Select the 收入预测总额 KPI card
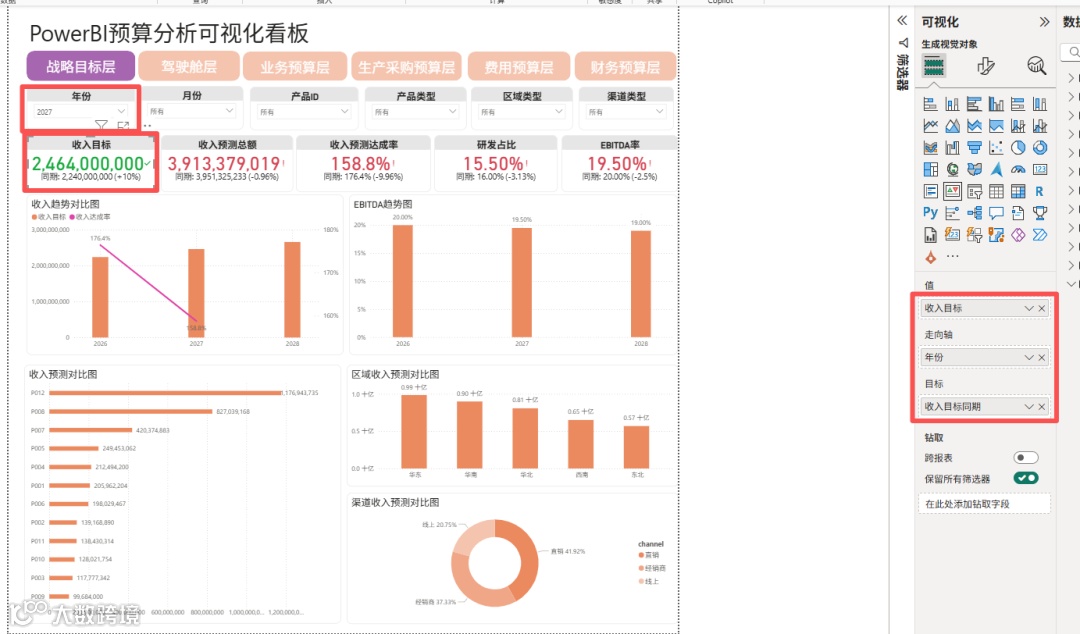 [x=227, y=163]
